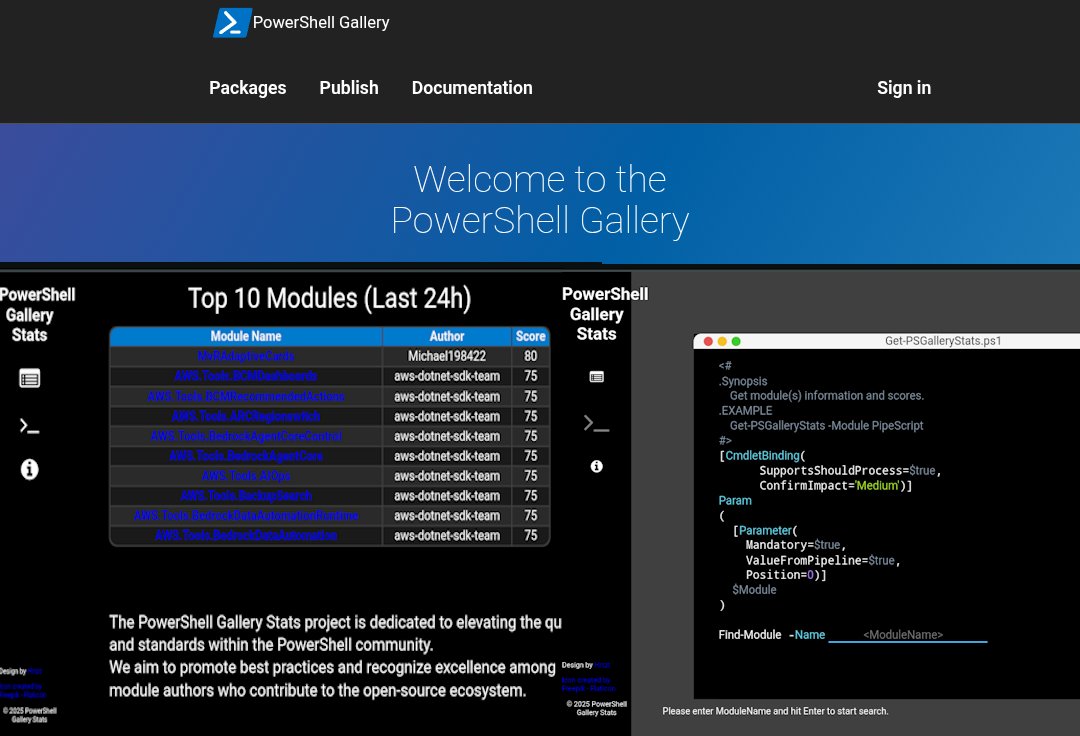The image size is (1080, 736).
Task: Click ValueFromPipeline=$true line in code
Action: [823, 560]
